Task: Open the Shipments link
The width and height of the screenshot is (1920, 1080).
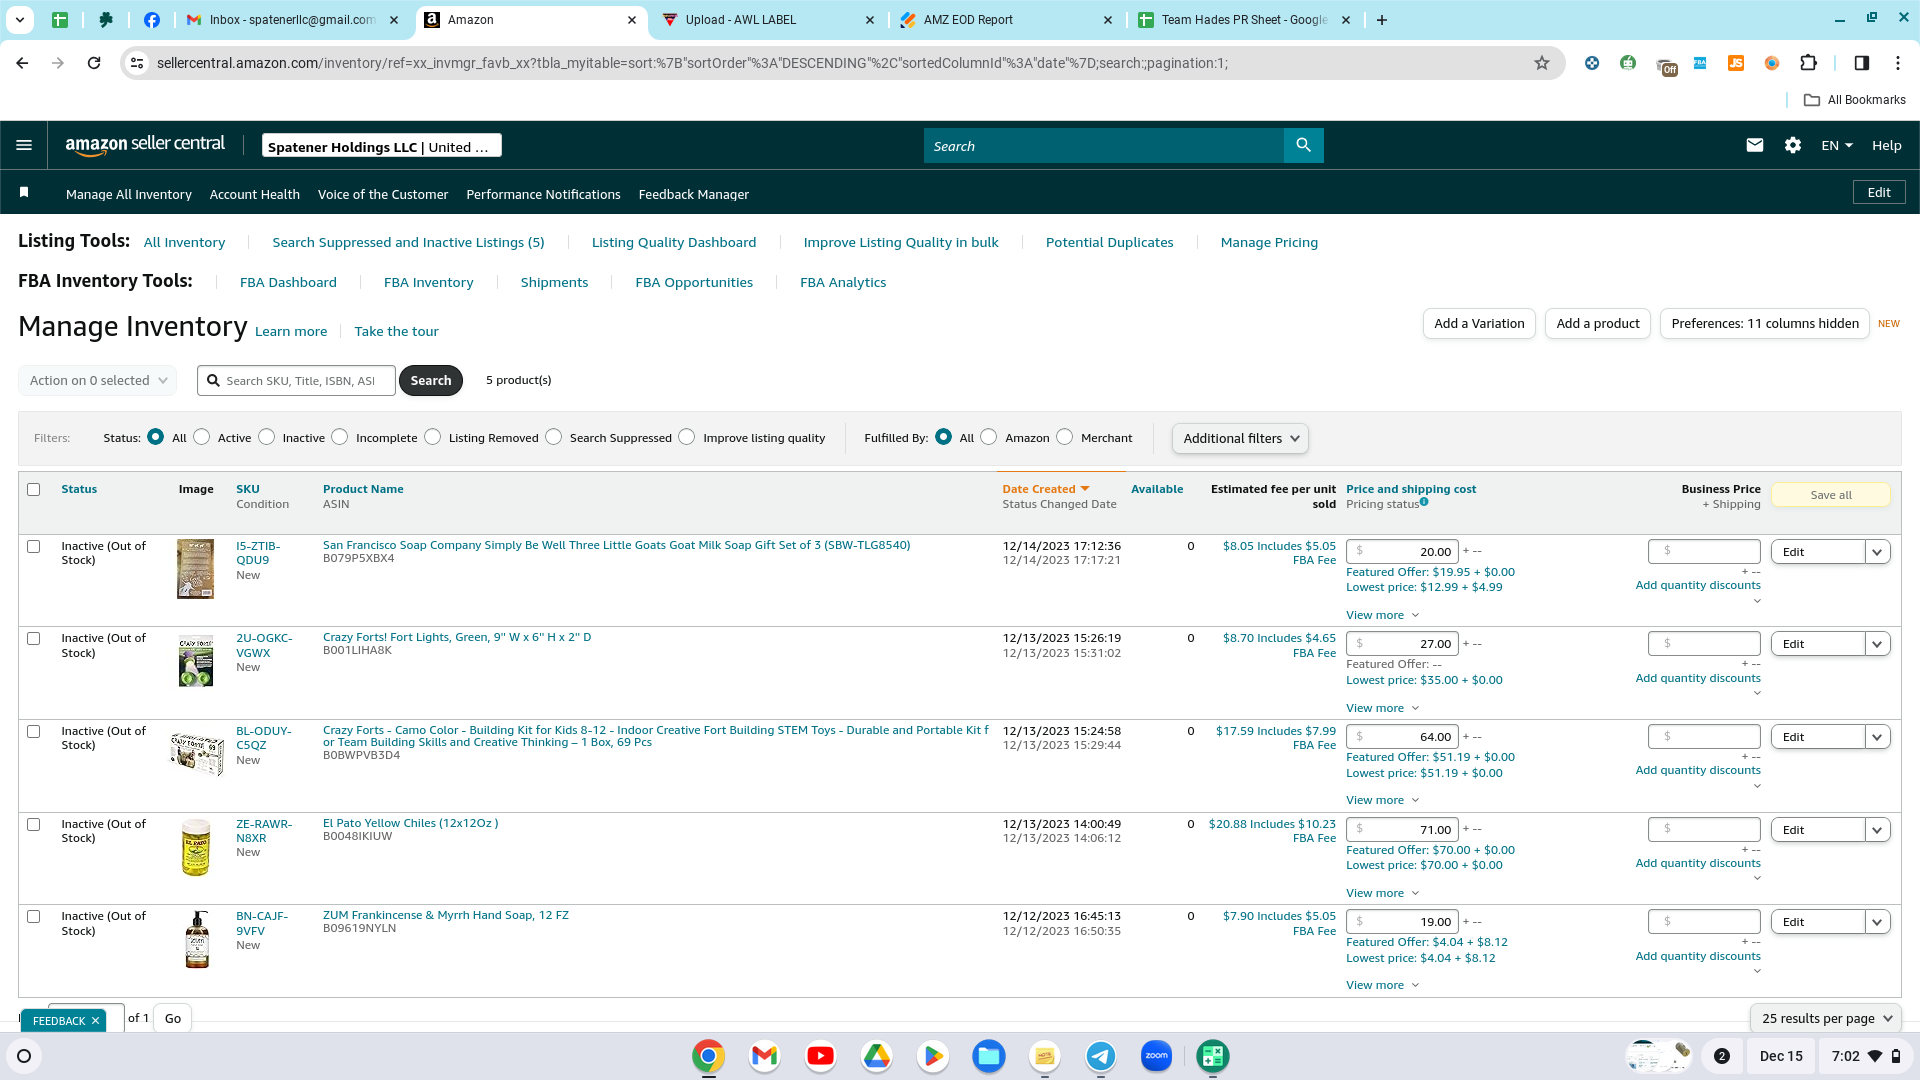Action: click(x=554, y=283)
